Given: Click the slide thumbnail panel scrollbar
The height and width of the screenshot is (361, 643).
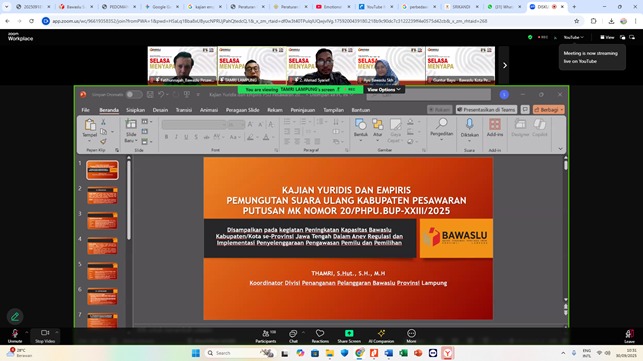Looking at the screenshot, I should coord(129,200).
